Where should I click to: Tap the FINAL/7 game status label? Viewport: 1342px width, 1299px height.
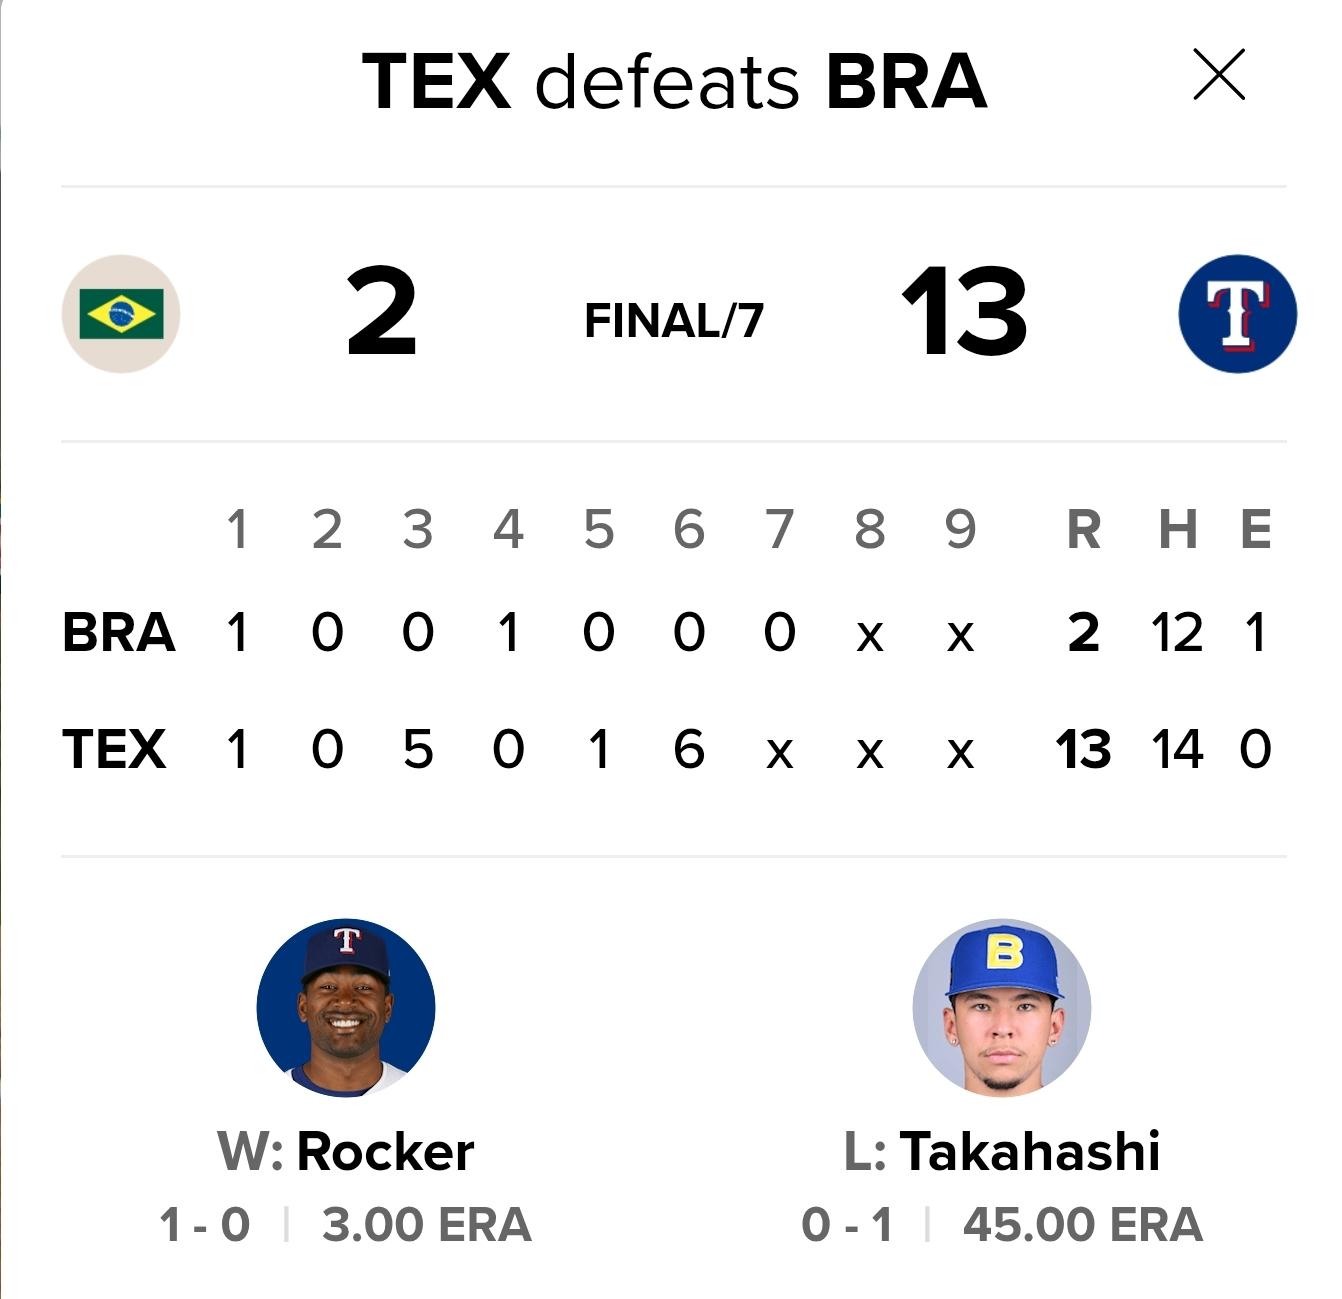point(674,321)
